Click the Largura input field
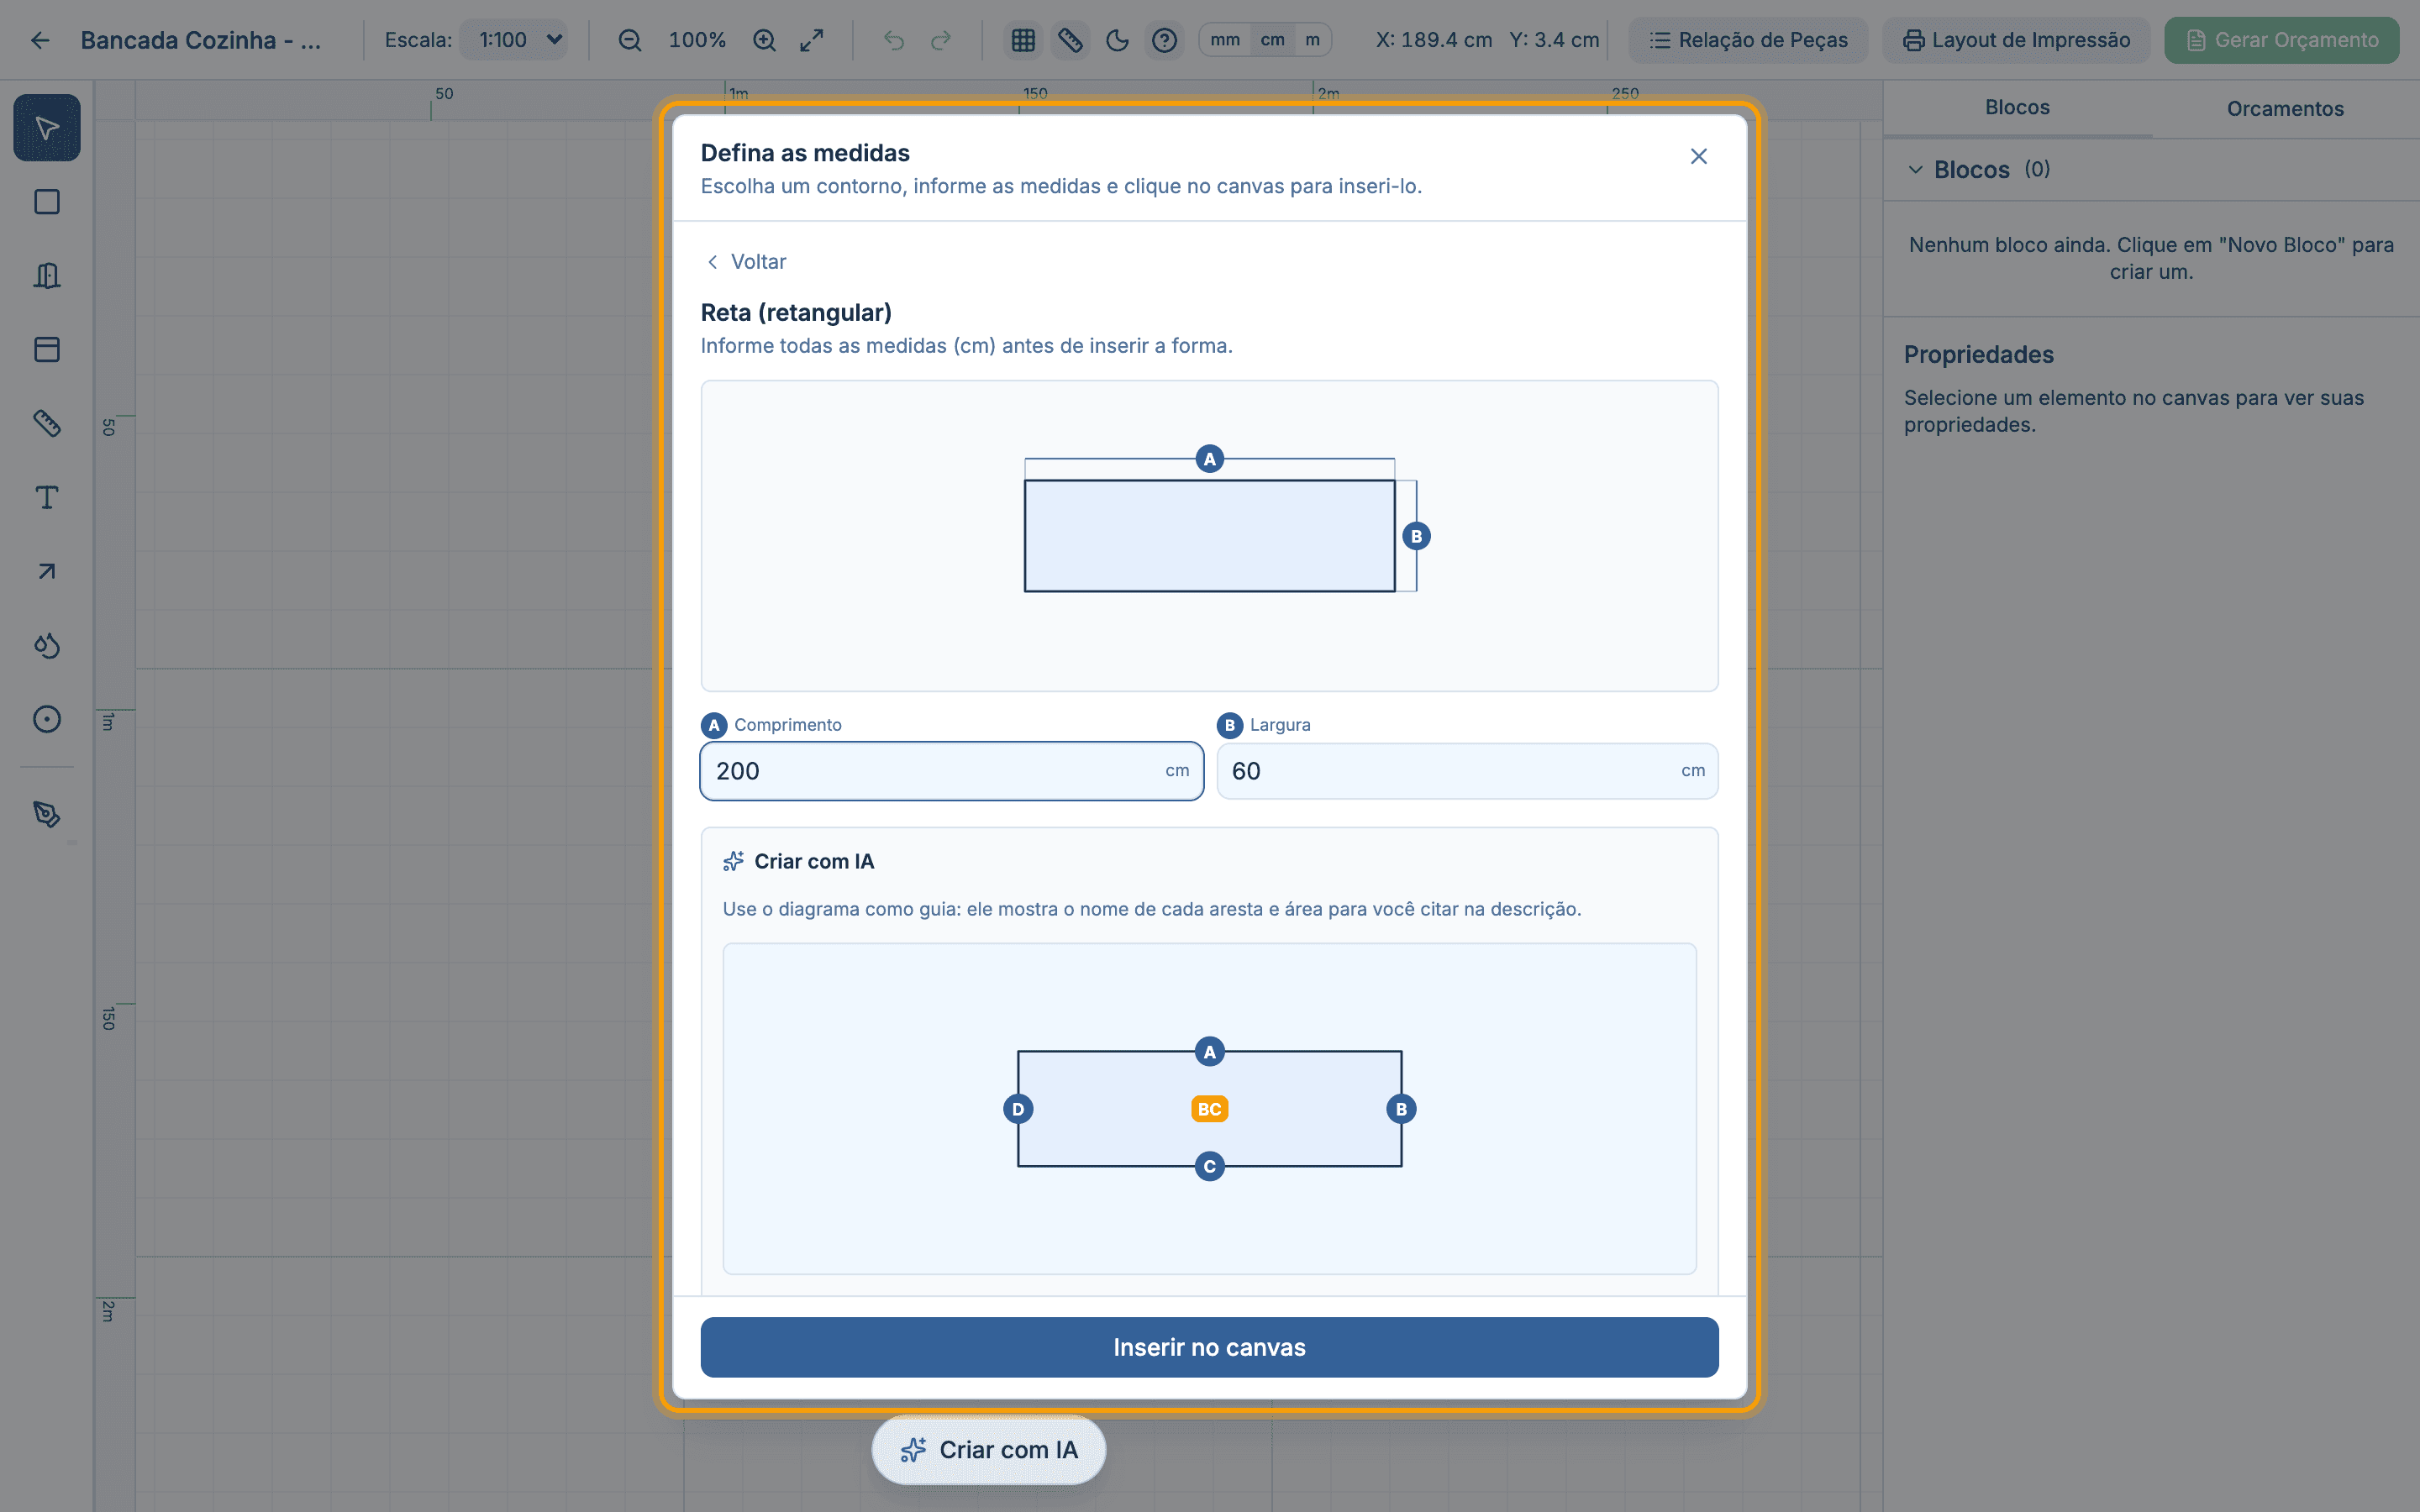The image size is (2420, 1512). point(1467,771)
